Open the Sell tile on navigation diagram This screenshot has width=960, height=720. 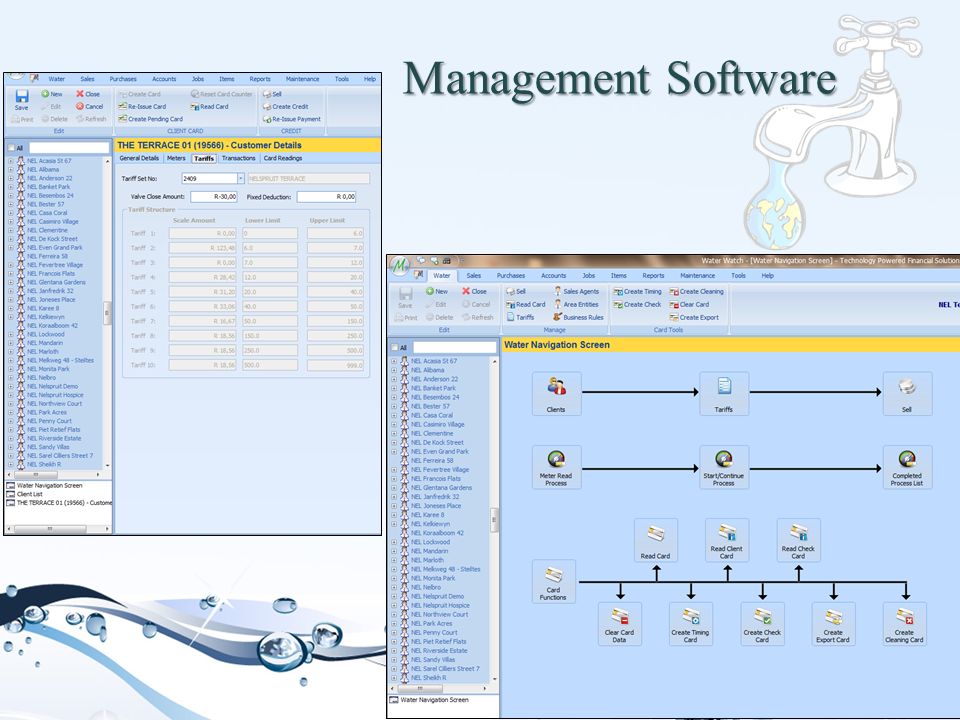[x=907, y=394]
